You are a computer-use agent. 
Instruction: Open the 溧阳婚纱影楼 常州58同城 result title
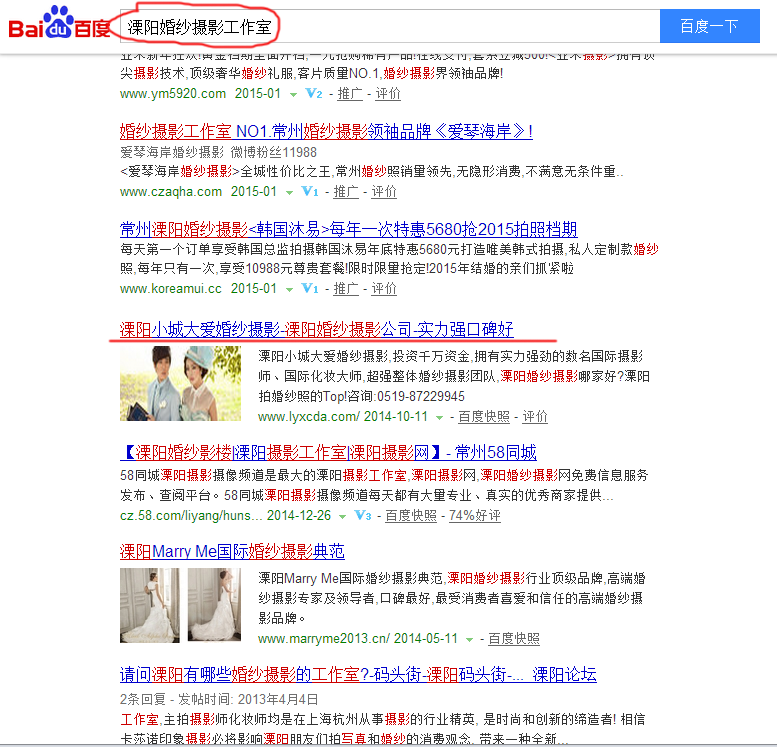point(328,452)
